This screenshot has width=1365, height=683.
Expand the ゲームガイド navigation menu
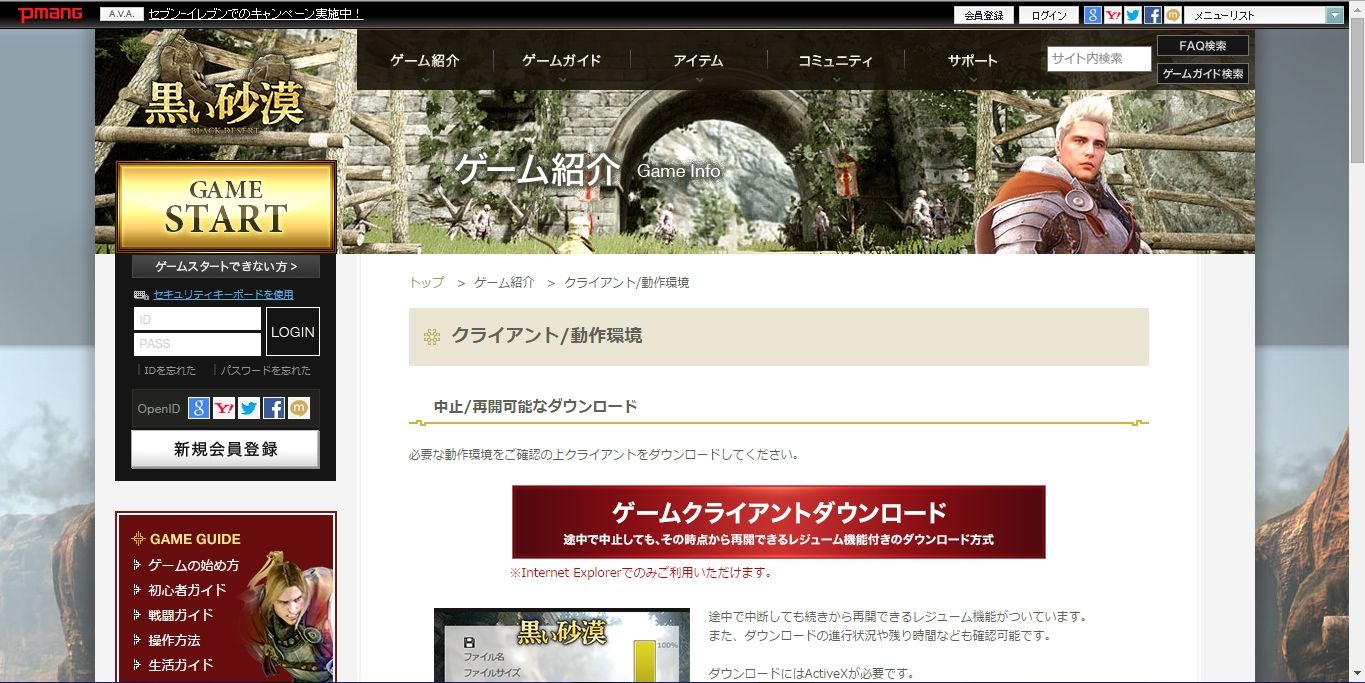pyautogui.click(x=562, y=62)
